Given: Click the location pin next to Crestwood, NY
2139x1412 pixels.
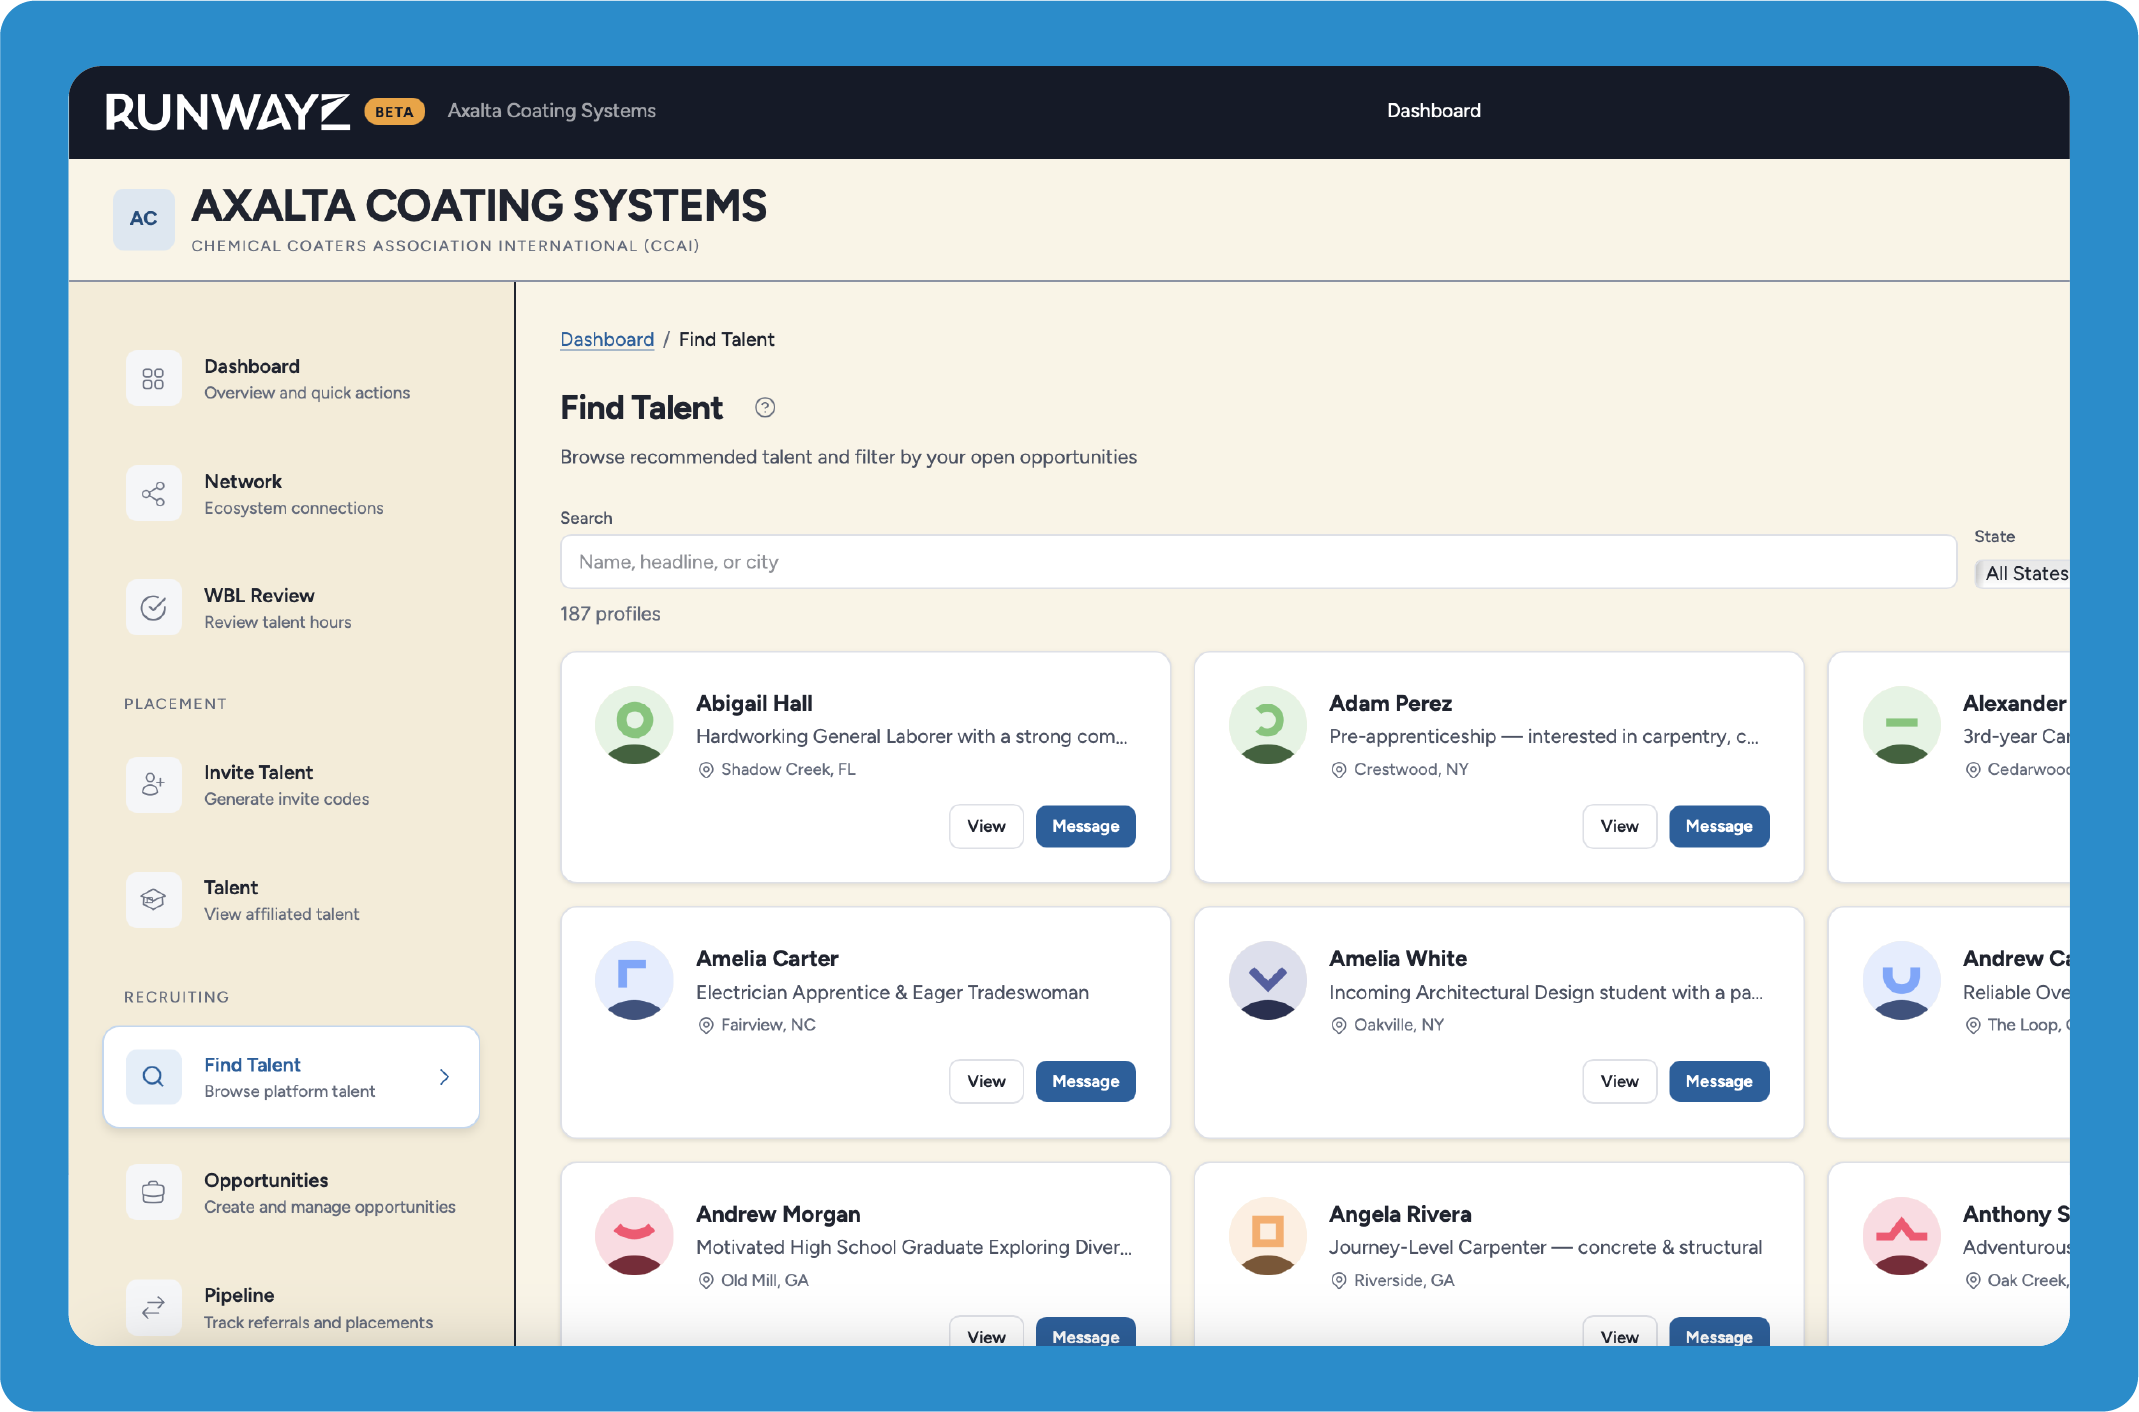Looking at the screenshot, I should (1339, 770).
